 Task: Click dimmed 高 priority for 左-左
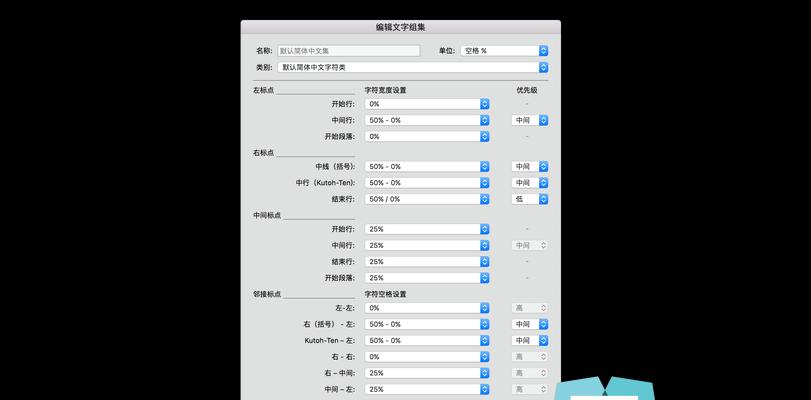point(530,308)
